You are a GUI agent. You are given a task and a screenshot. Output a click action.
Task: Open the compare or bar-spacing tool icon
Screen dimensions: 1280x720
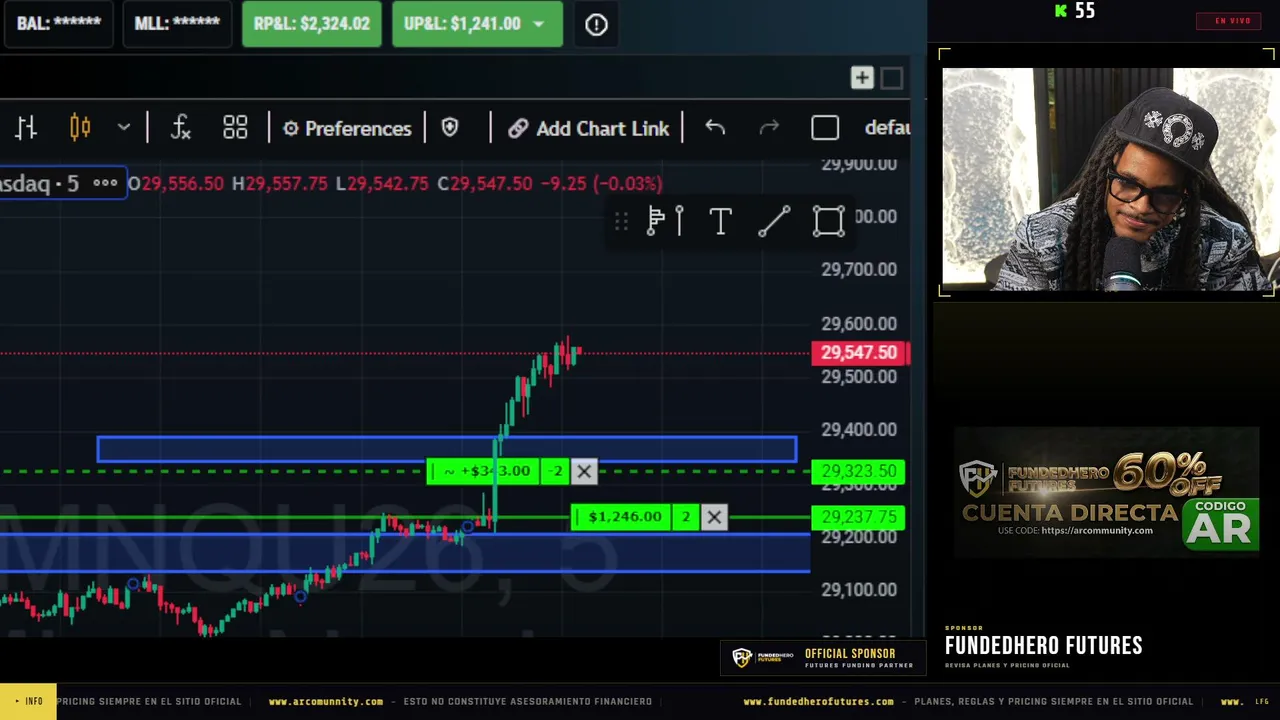coord(26,128)
